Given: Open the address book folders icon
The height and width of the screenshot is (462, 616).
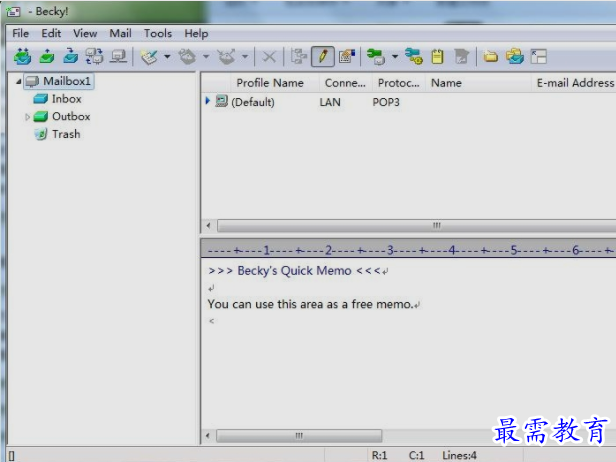Looking at the screenshot, I should [x=515, y=56].
